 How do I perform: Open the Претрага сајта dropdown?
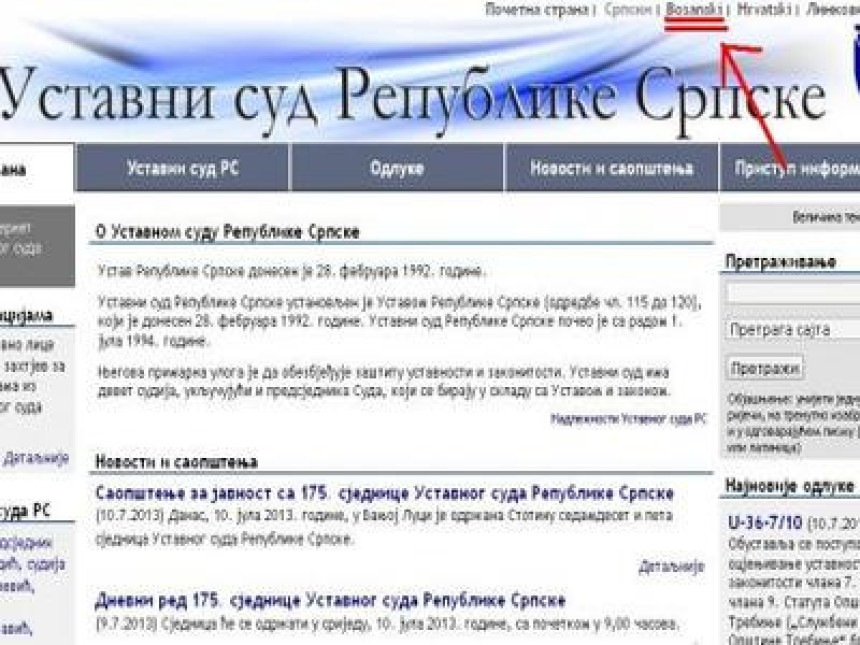coord(793,330)
